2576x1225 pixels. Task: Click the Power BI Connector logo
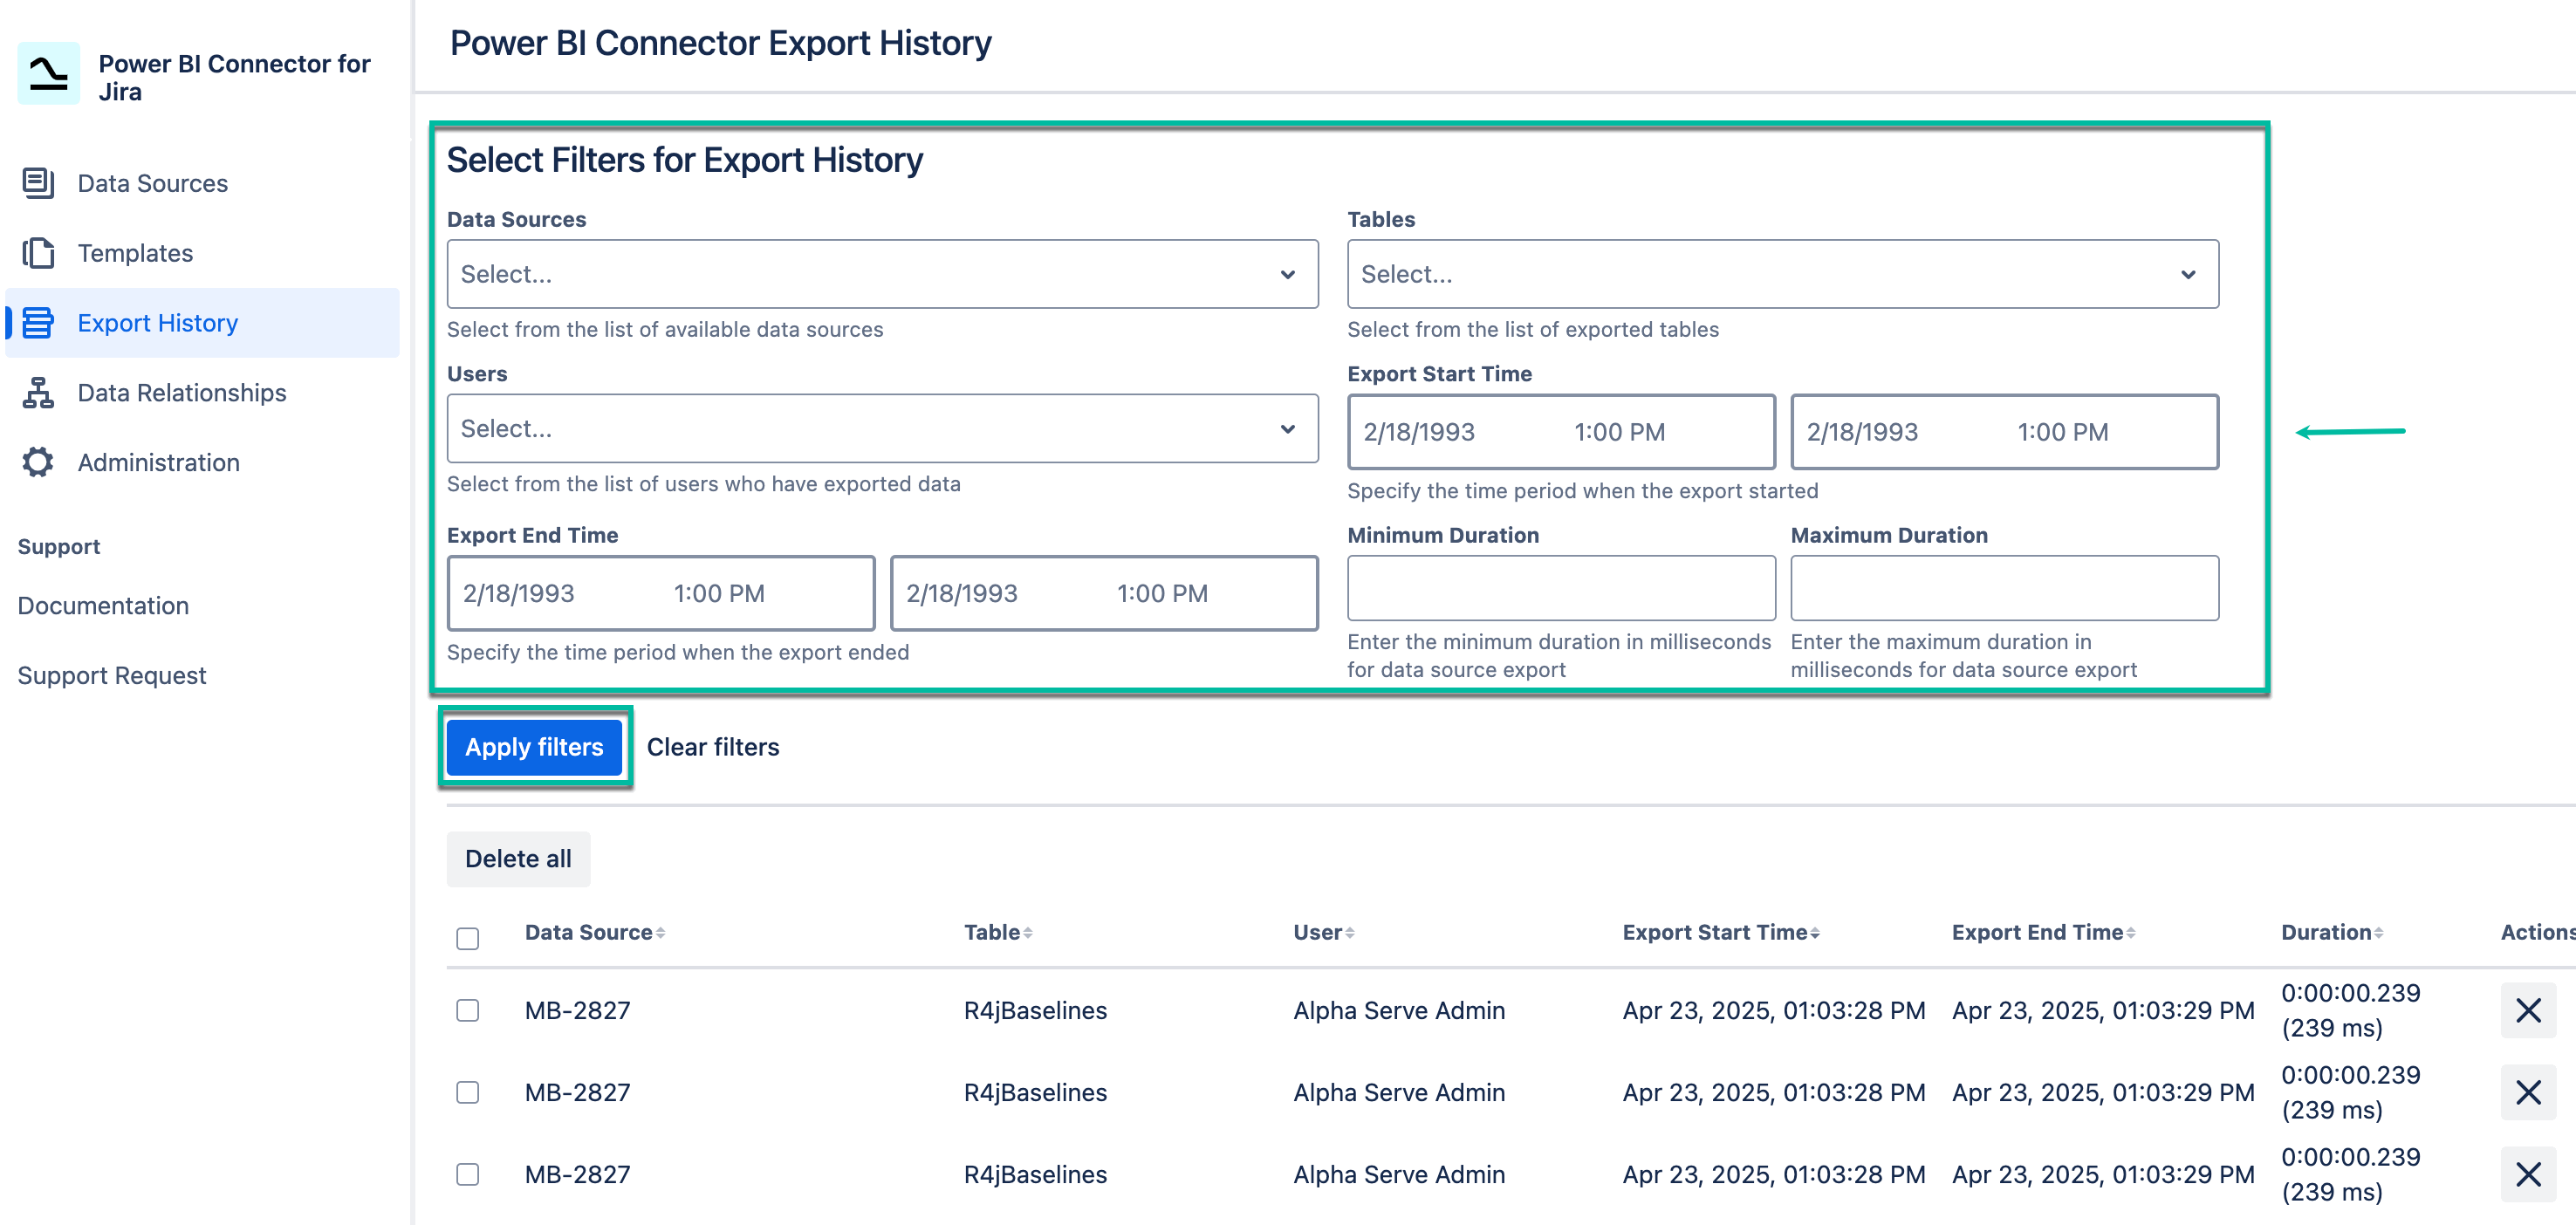[x=48, y=73]
